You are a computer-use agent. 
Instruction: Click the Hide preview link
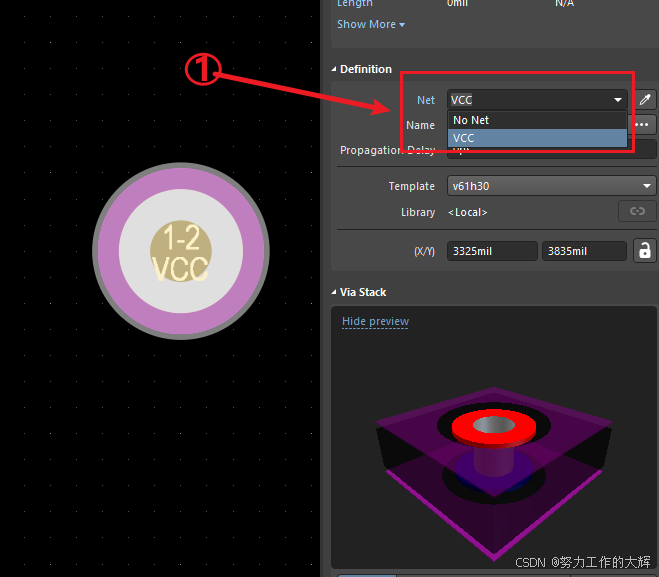pyautogui.click(x=375, y=321)
